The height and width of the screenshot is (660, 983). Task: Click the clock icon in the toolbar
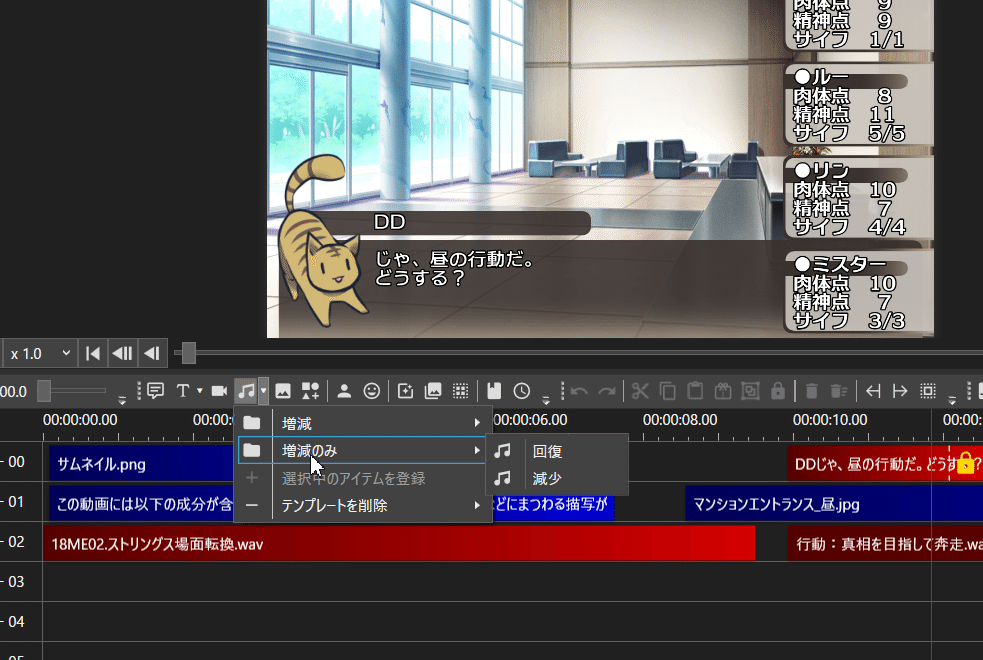click(522, 391)
